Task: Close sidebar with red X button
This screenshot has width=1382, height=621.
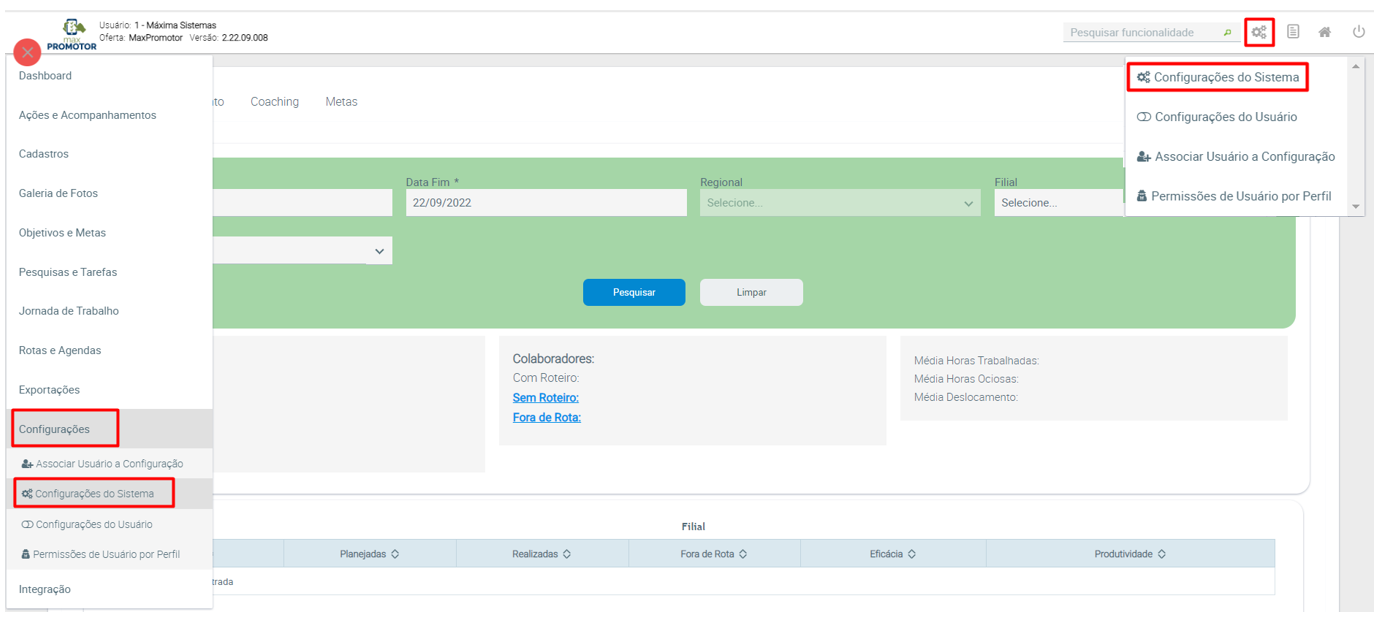Action: tap(27, 52)
